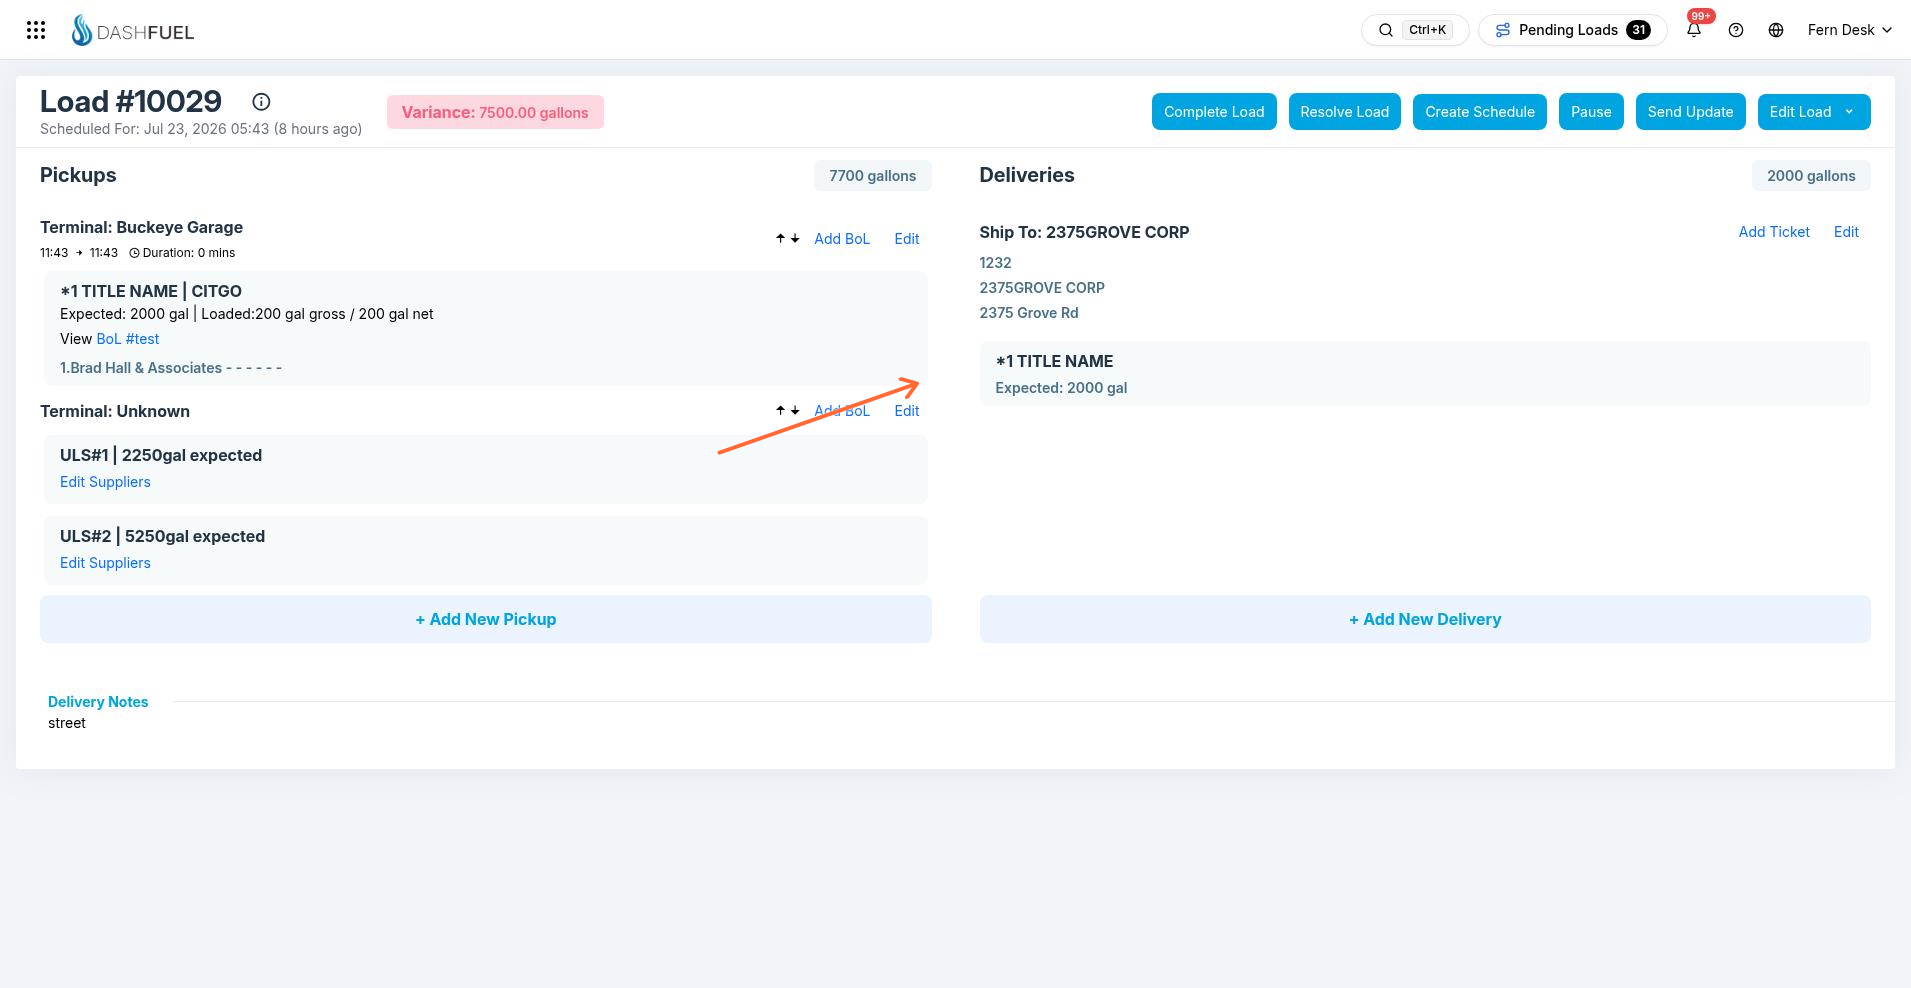Click 'ULS#1 | 2250gal expected' row

[486, 469]
